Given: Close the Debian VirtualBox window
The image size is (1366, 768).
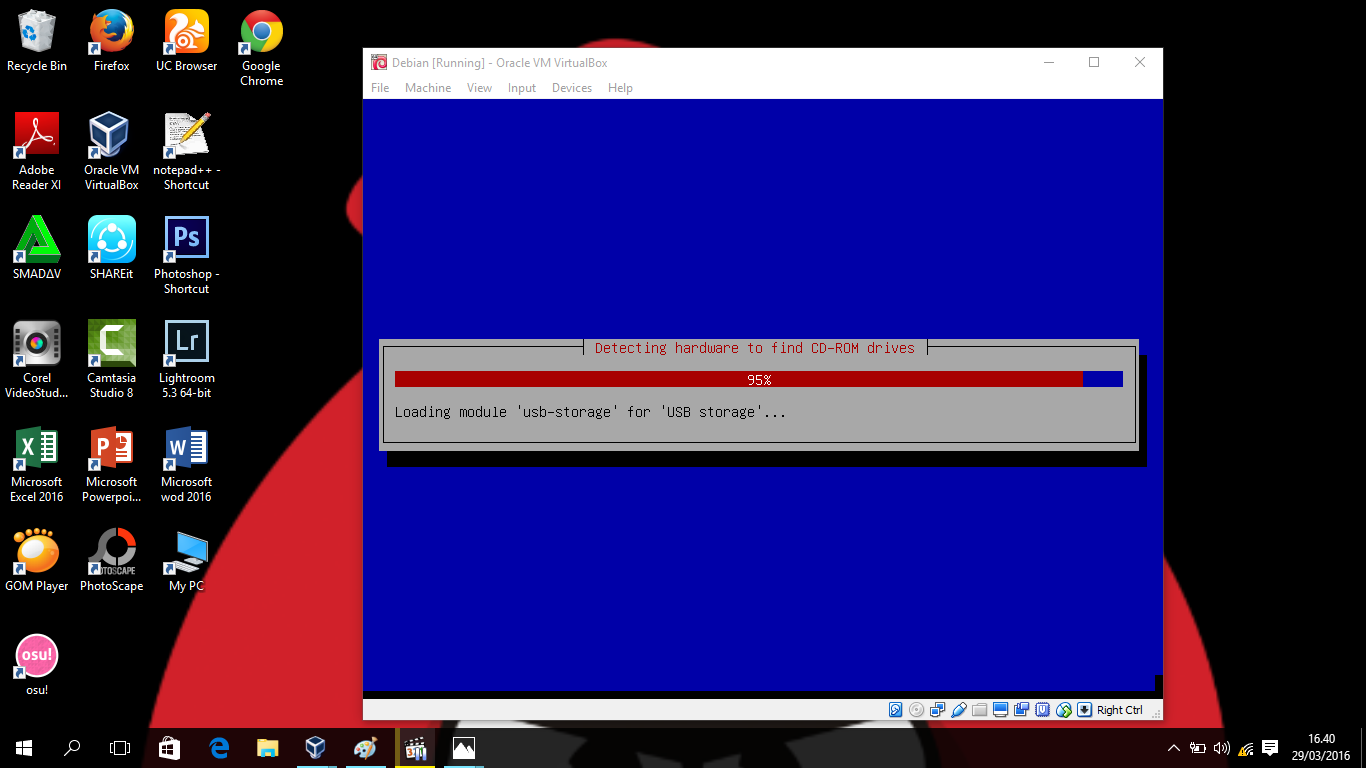Looking at the screenshot, I should 1140,62.
